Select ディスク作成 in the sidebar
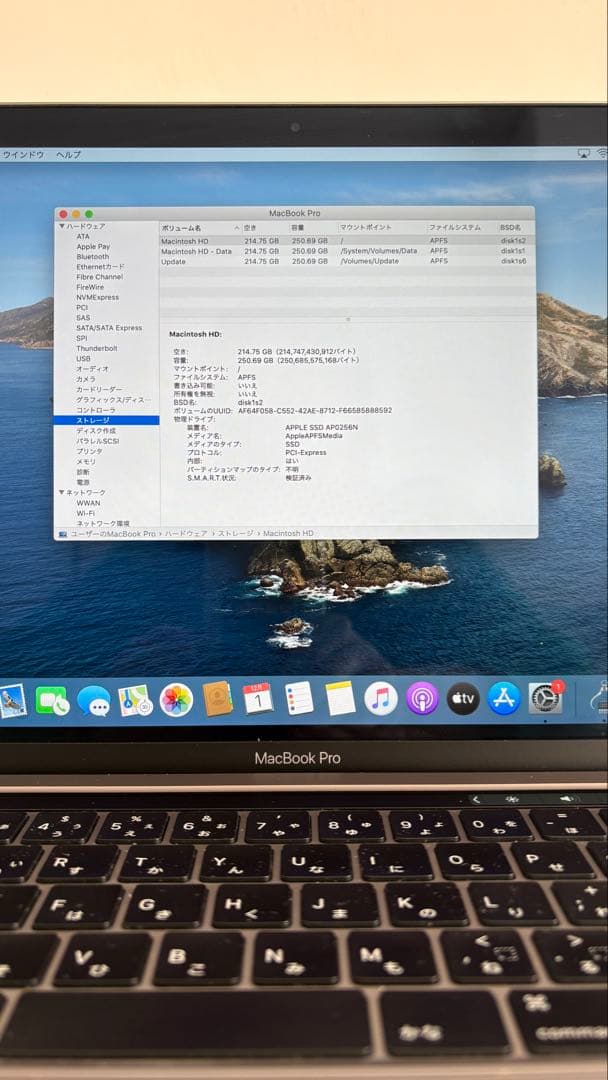The width and height of the screenshot is (608, 1080). (x=96, y=430)
